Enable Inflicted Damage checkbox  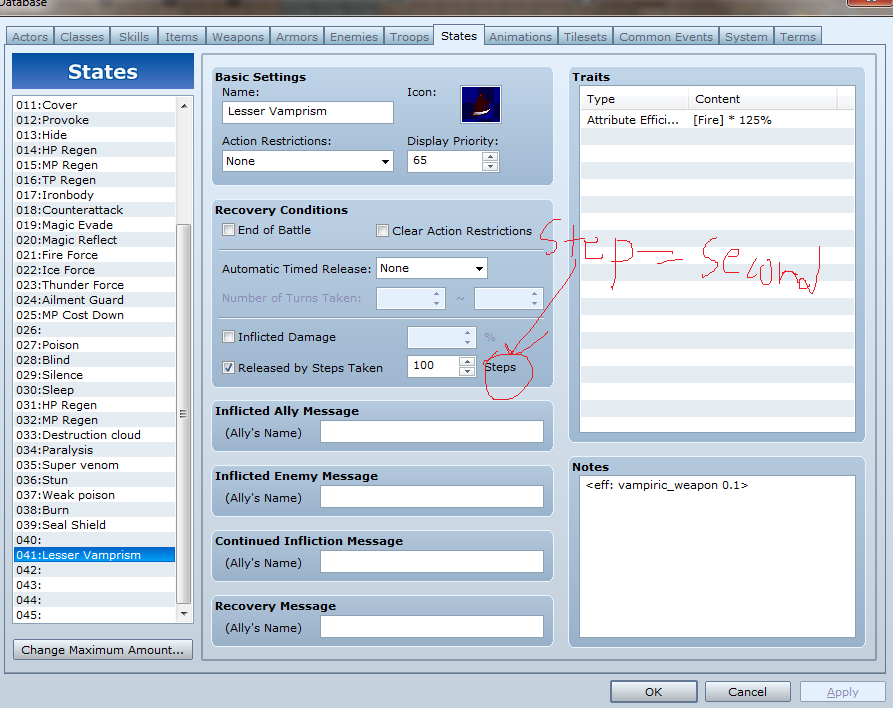point(228,337)
